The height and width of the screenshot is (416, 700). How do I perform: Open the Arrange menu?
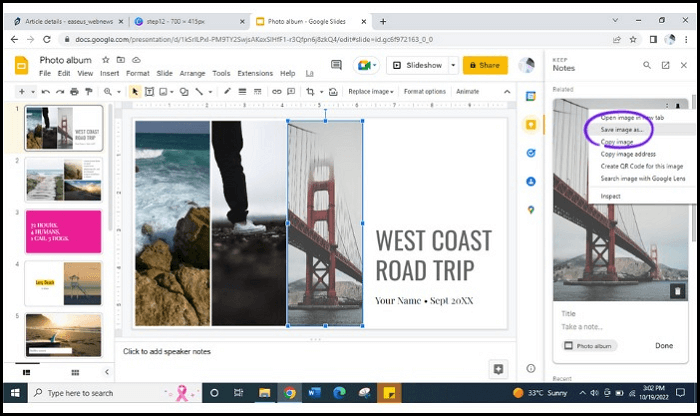(192, 73)
